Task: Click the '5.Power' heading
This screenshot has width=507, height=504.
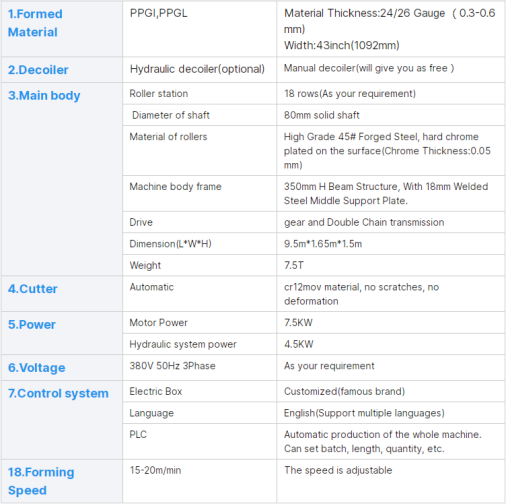Action: tap(32, 325)
